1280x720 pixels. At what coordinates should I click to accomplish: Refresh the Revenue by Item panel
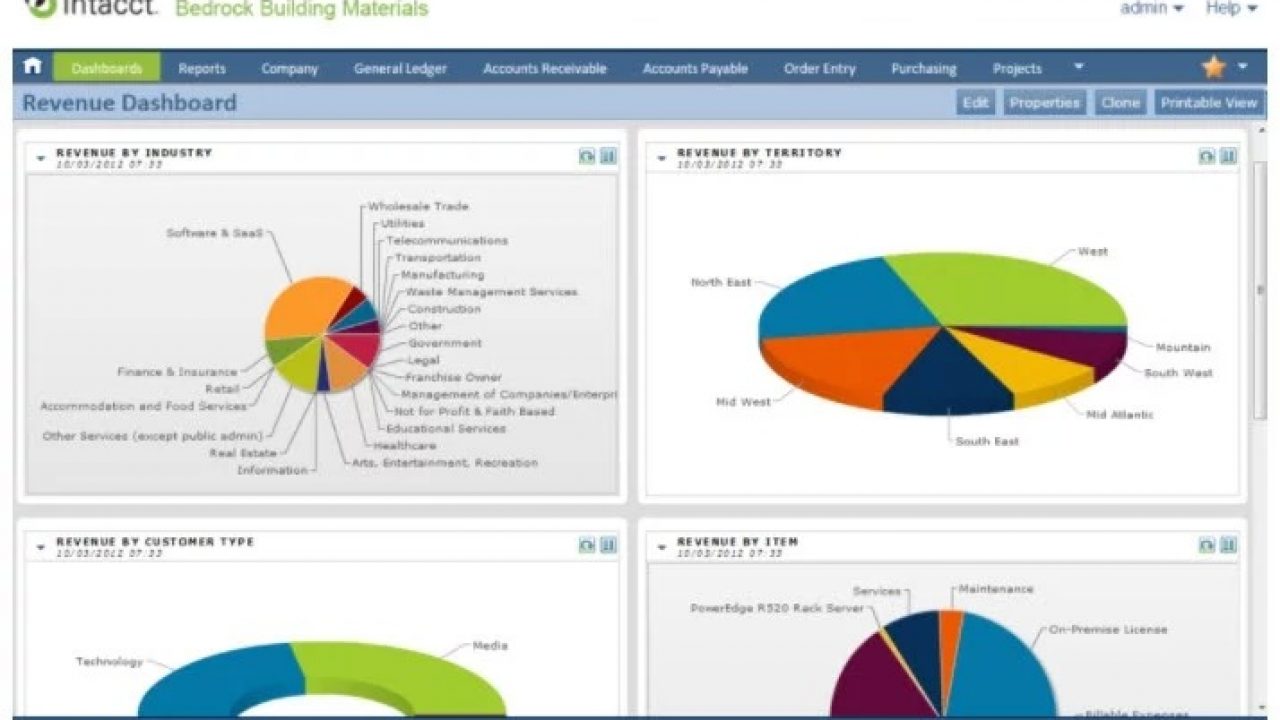pos(1207,545)
